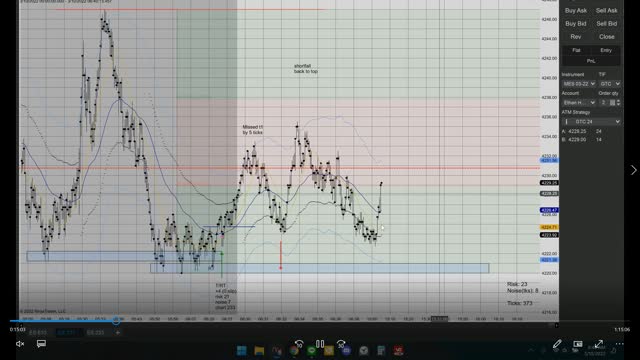Skip back 10 seconds in the video
This screenshot has width=640, height=360.
click(299, 344)
